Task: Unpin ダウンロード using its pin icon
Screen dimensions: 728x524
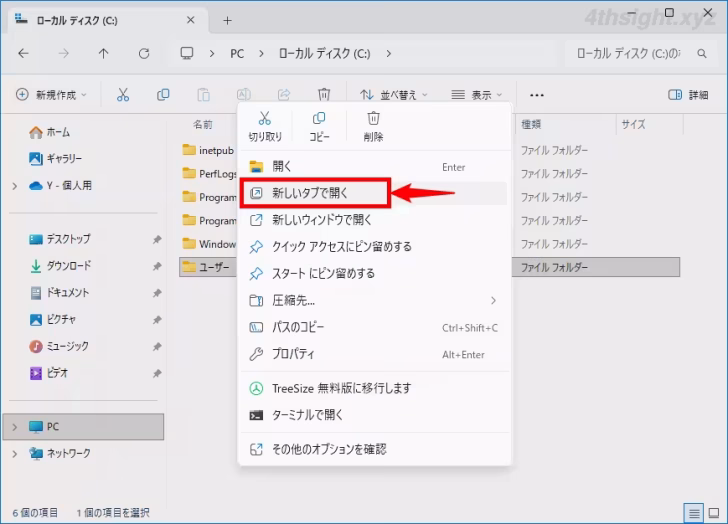Action: [157, 266]
